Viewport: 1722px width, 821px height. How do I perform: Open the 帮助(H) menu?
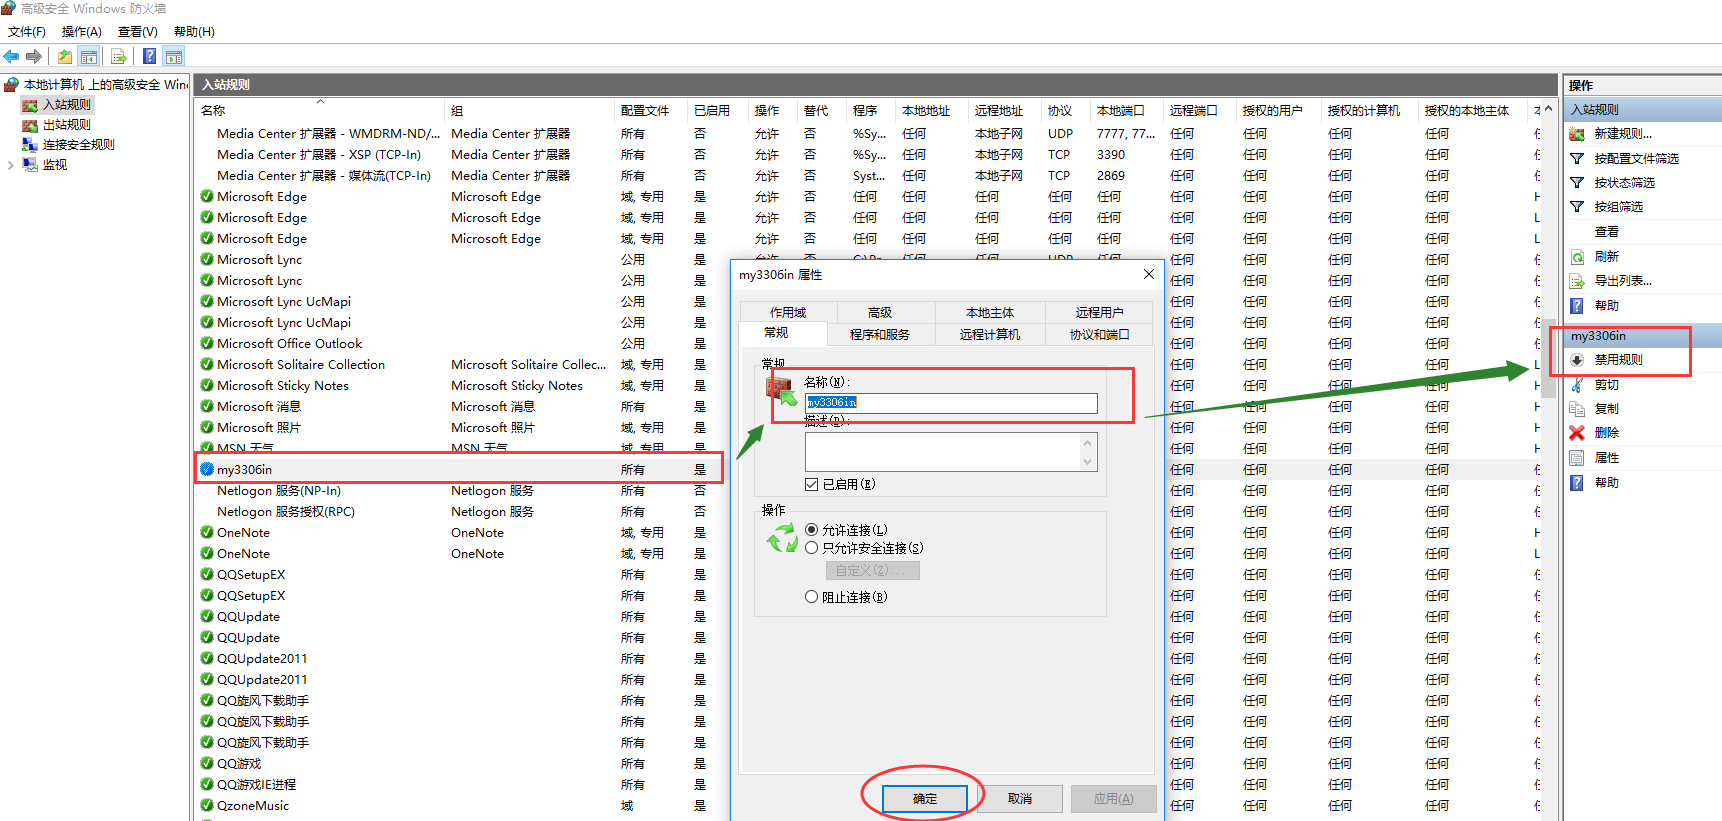194,31
